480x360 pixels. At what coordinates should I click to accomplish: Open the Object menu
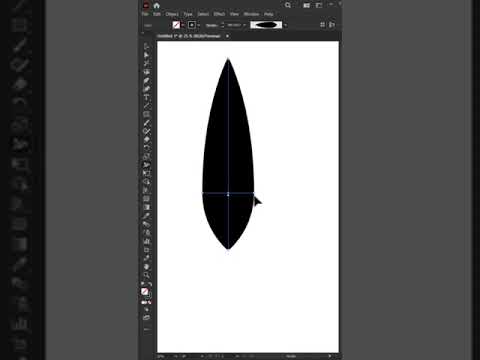[x=172, y=14]
